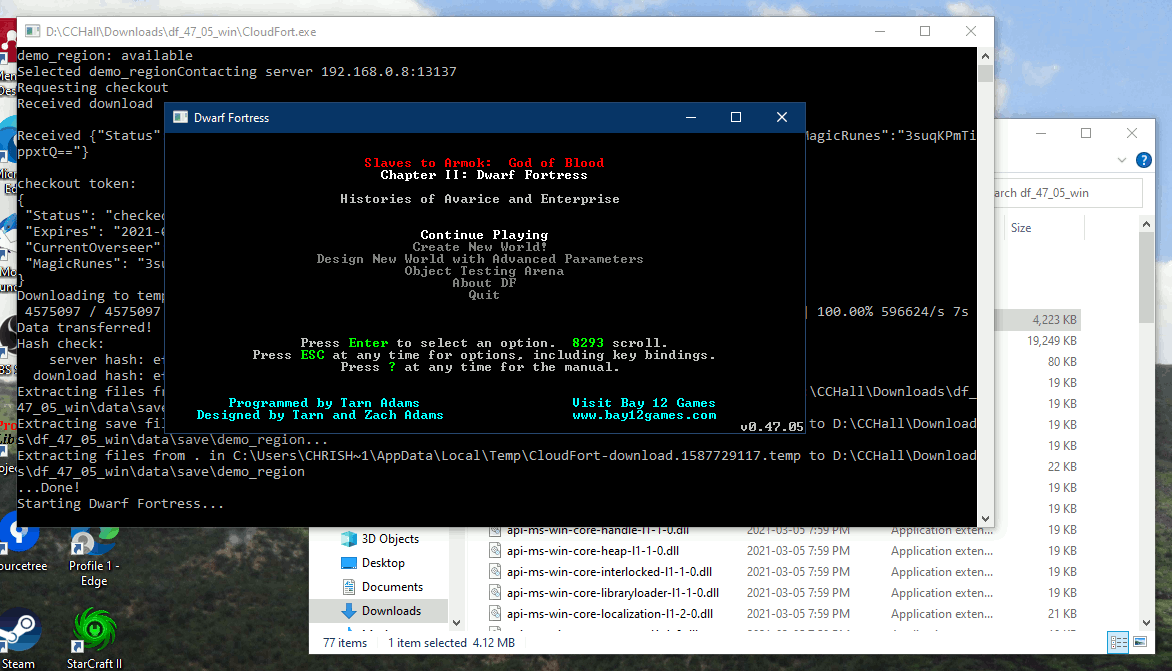This screenshot has width=1172, height=671.
Task: Click the api-ms-win-core-heap dll file icon
Action: [495, 550]
